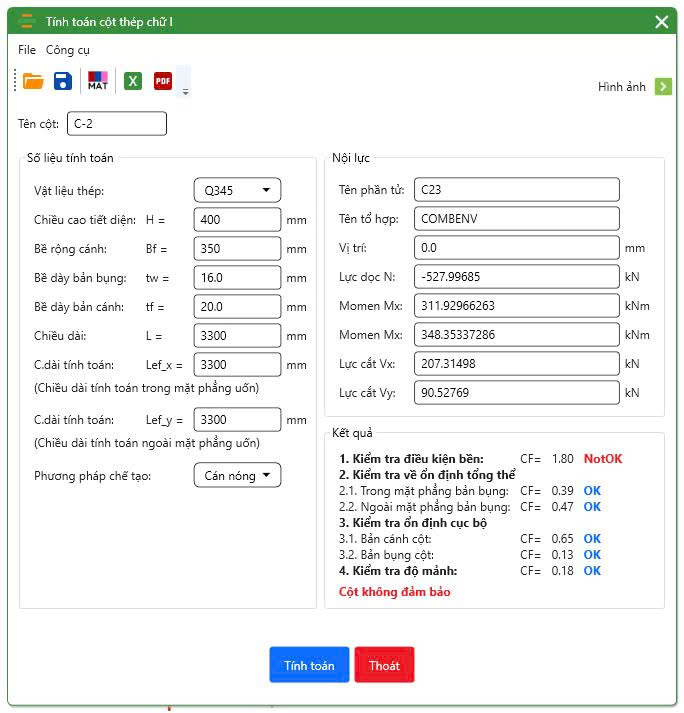Click the save floppy disk icon
The height and width of the screenshot is (713, 684).
[63, 81]
